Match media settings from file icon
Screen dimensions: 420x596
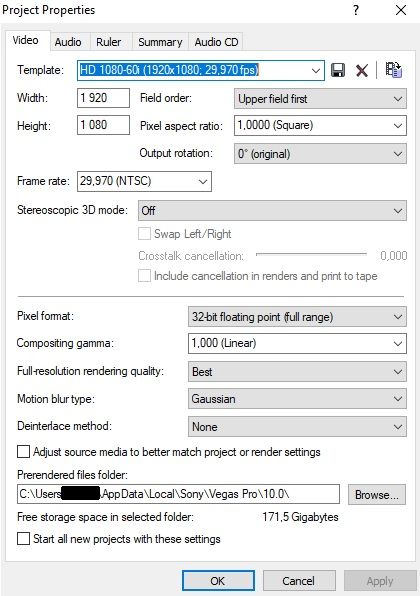click(x=393, y=70)
